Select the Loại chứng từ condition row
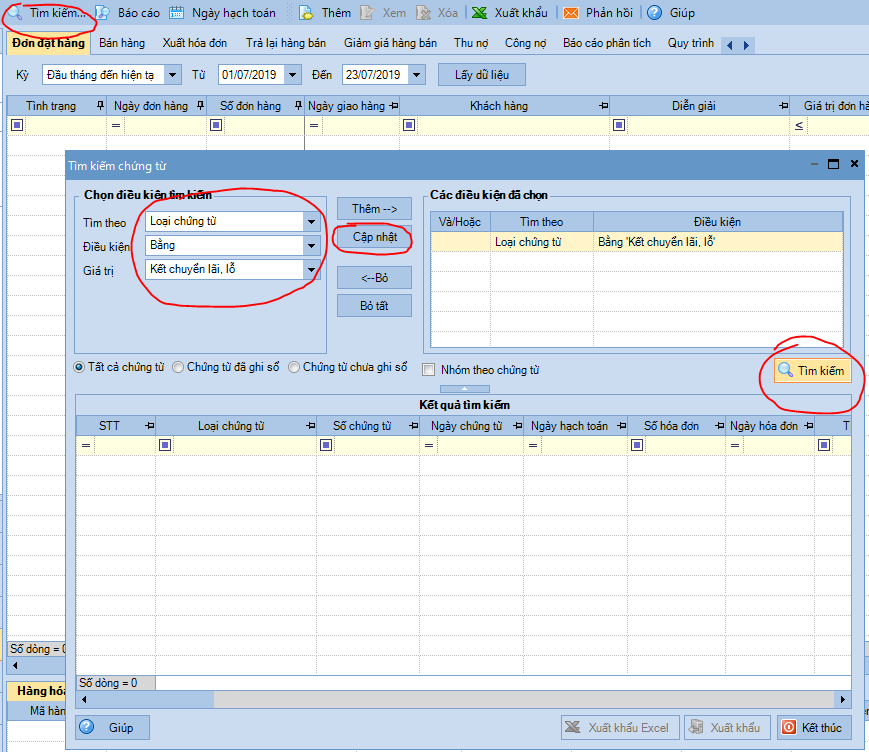 [x=637, y=242]
